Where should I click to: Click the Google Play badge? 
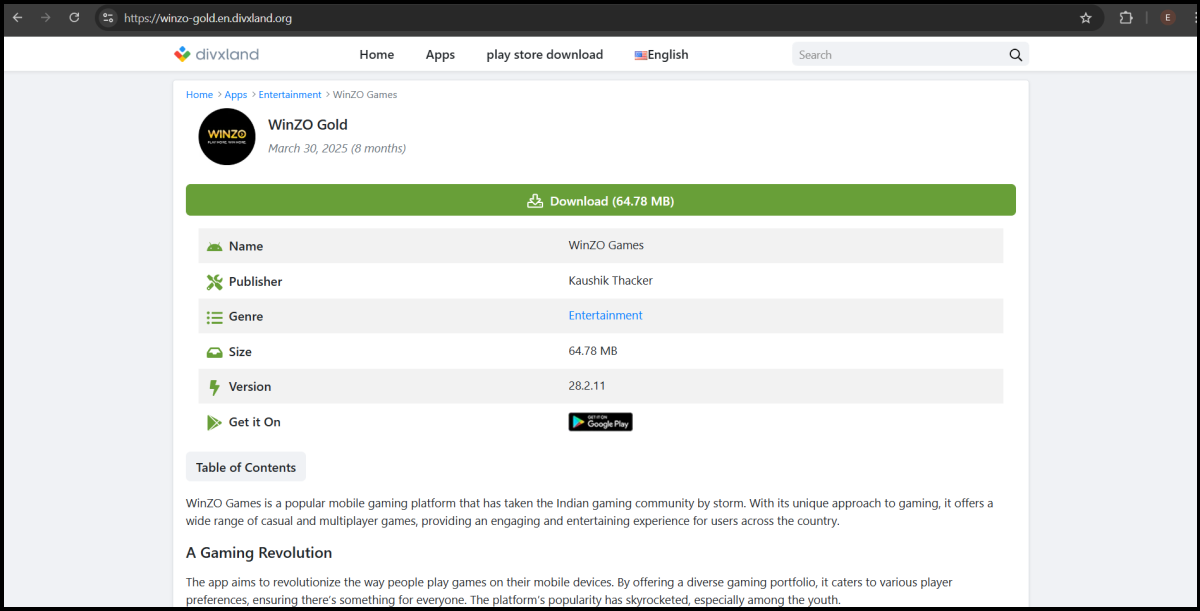point(600,421)
